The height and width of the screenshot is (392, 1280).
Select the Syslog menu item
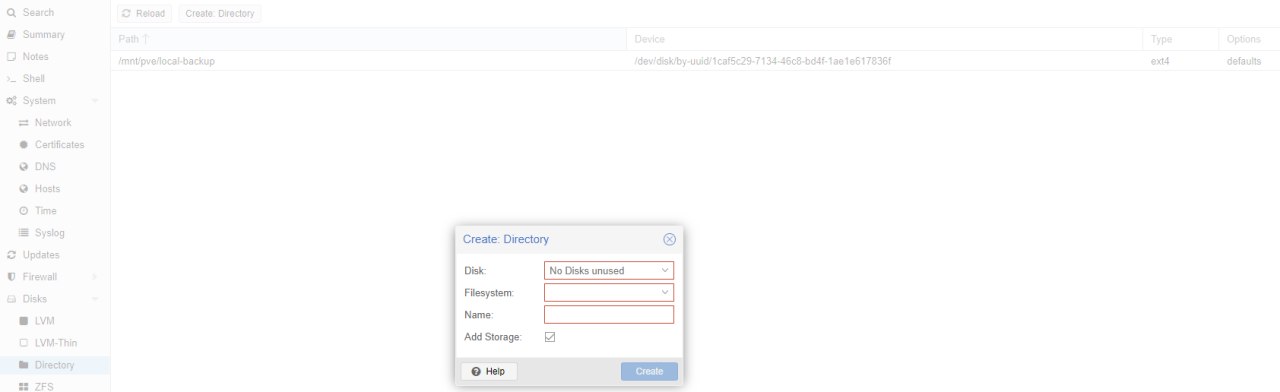55,233
